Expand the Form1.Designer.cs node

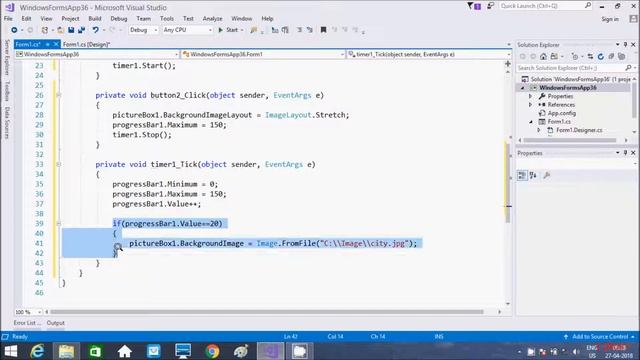(539, 130)
